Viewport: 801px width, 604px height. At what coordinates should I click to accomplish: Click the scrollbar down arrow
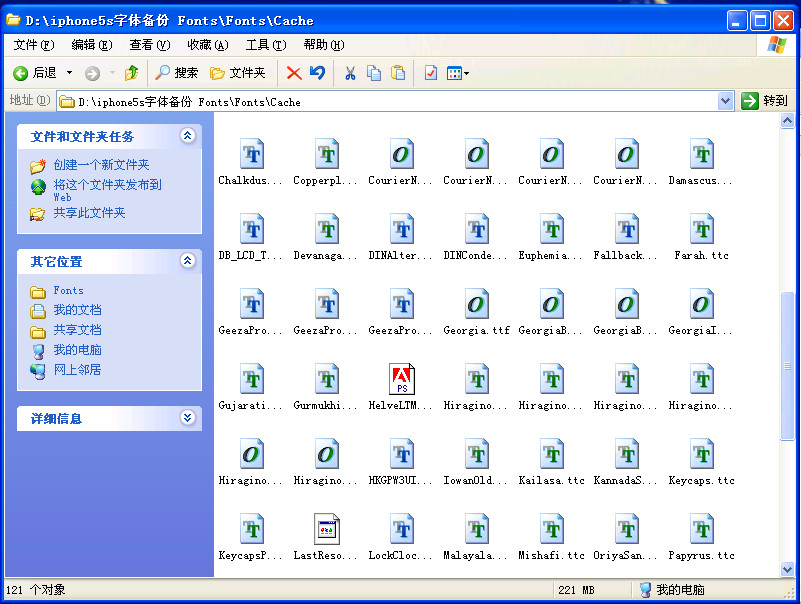click(787, 569)
